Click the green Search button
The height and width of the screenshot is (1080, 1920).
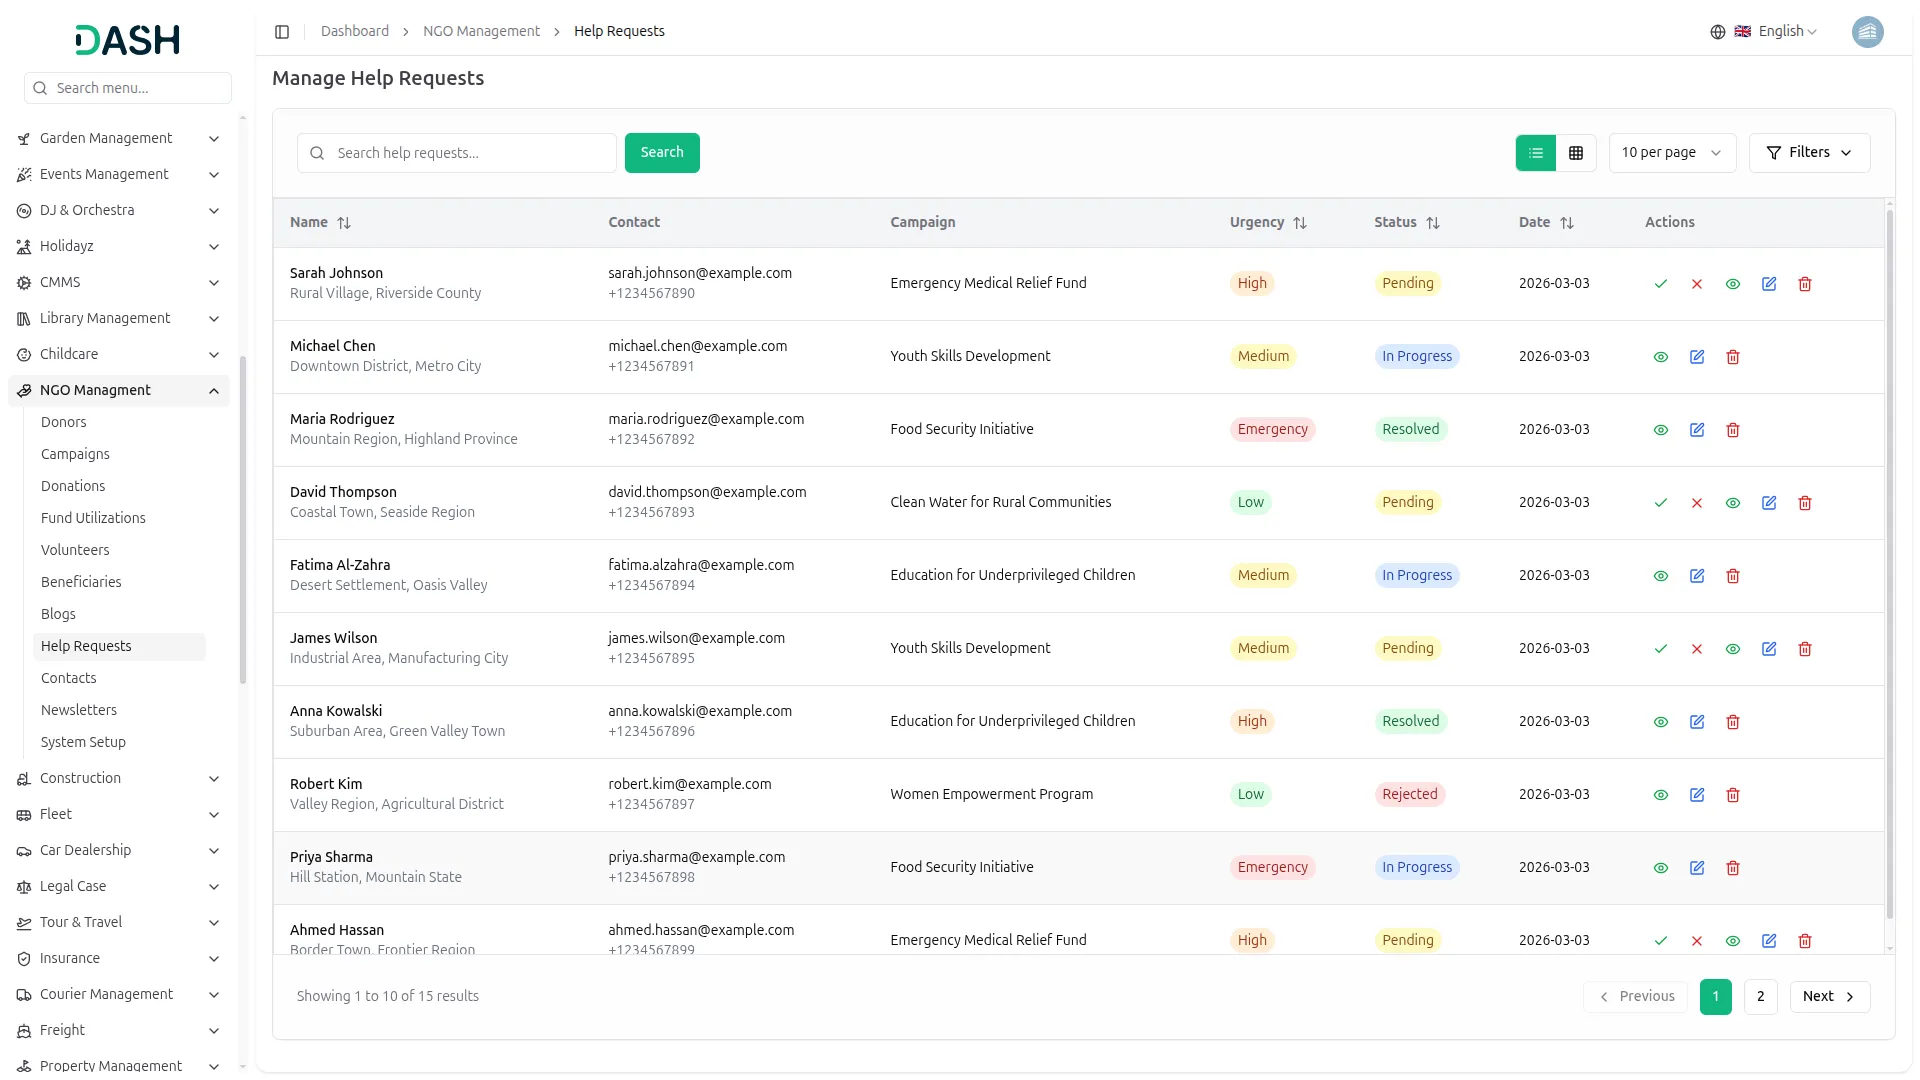[661, 153]
